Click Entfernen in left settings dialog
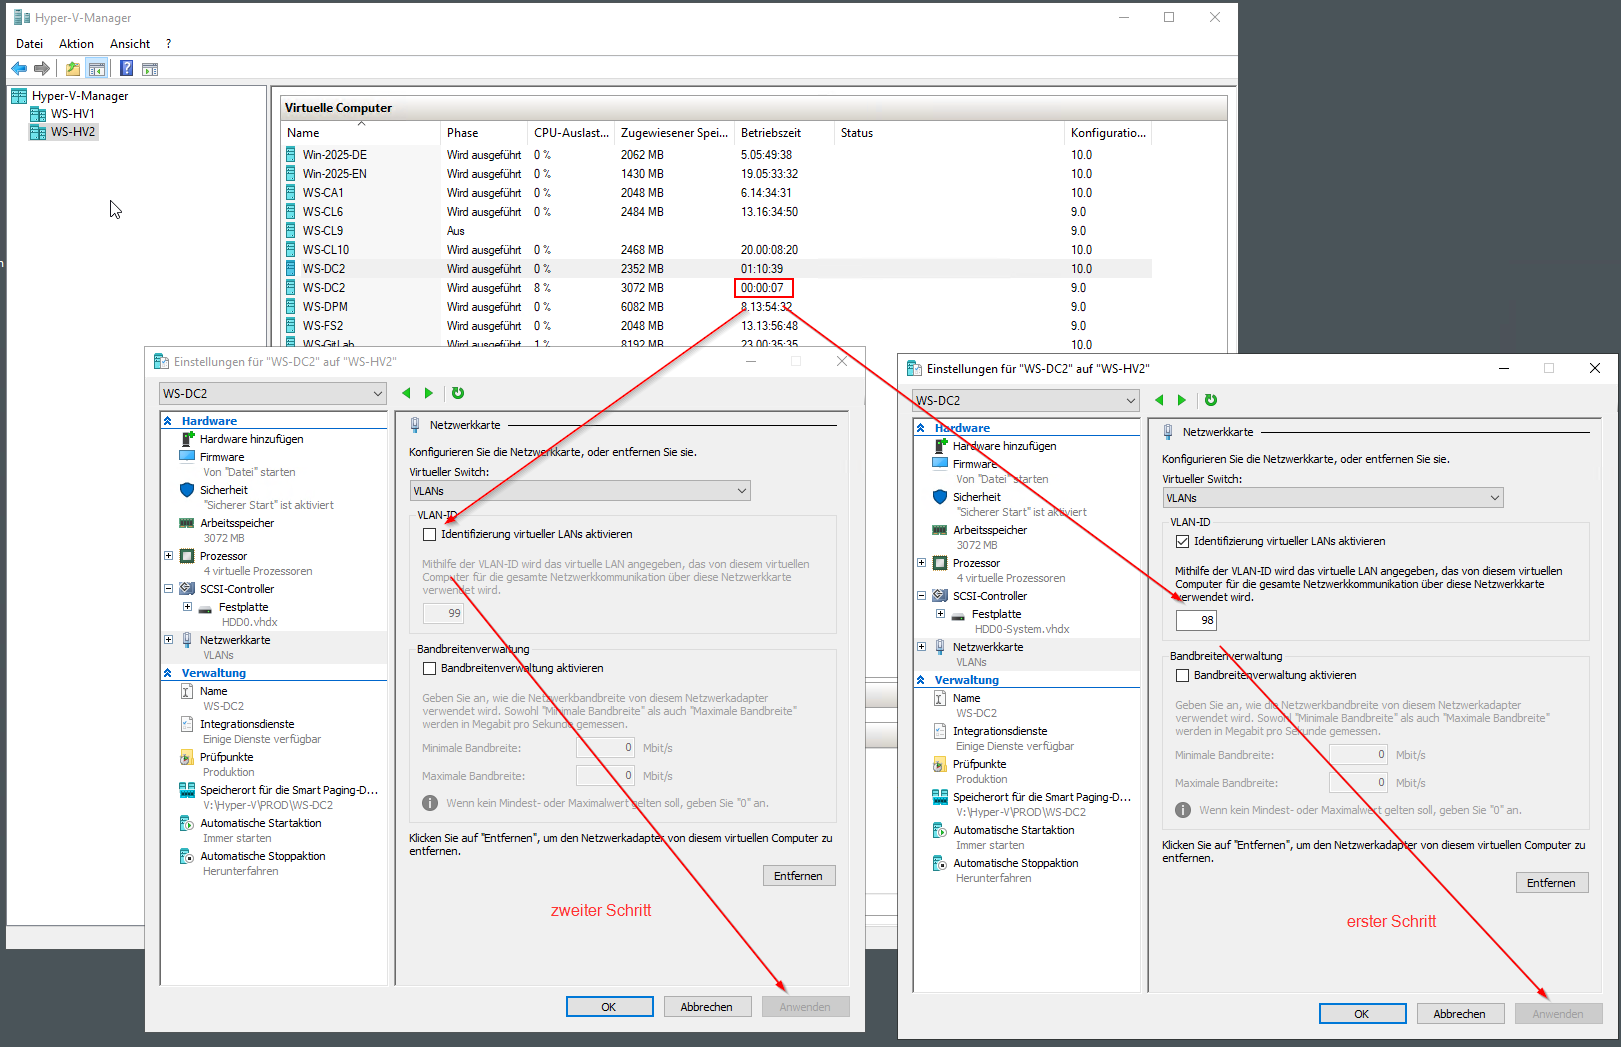 click(x=799, y=876)
